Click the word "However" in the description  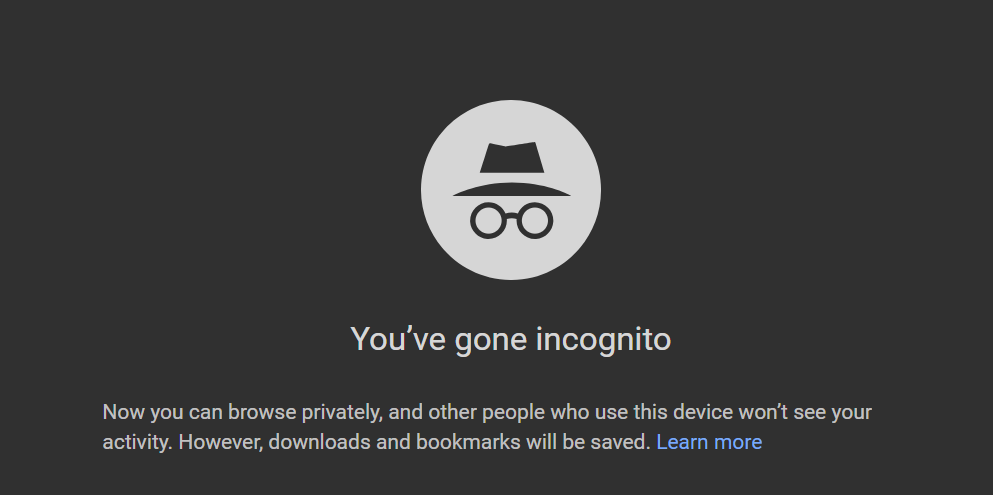(218, 442)
